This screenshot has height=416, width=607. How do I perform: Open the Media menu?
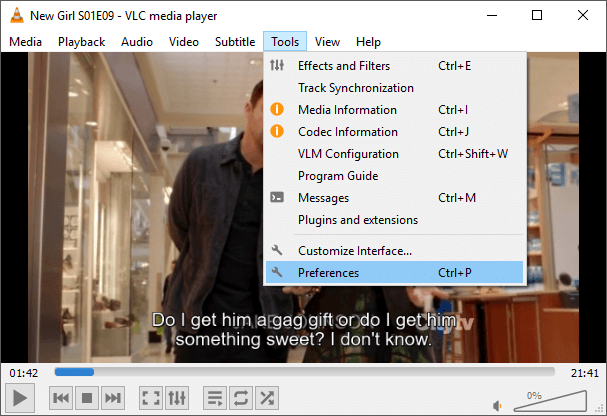[x=26, y=42]
